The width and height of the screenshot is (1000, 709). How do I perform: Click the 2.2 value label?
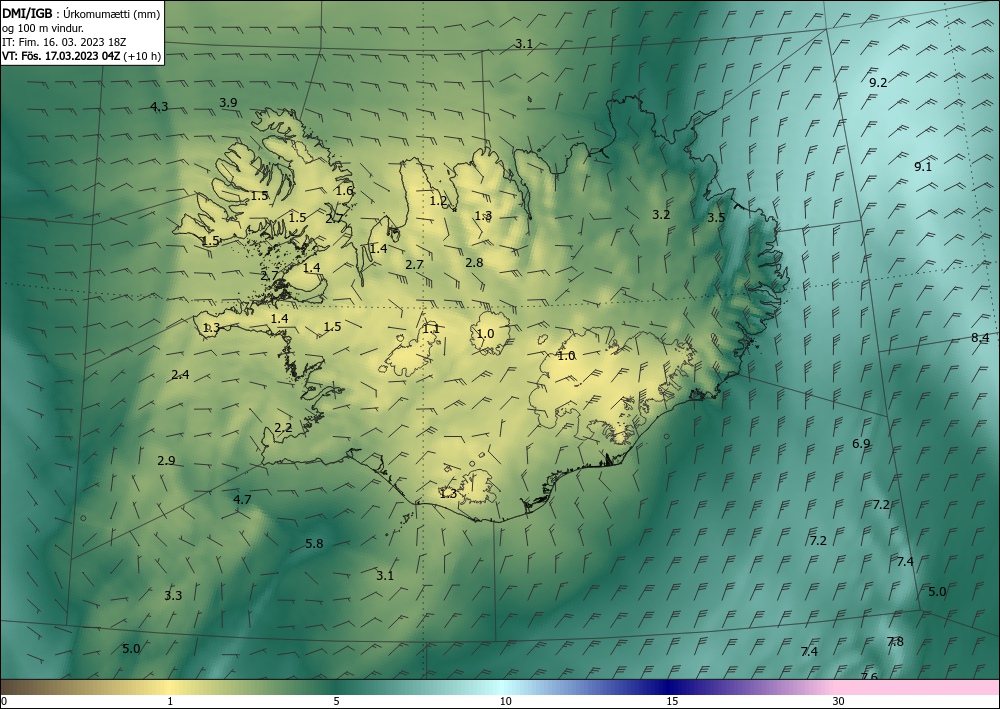coord(283,427)
